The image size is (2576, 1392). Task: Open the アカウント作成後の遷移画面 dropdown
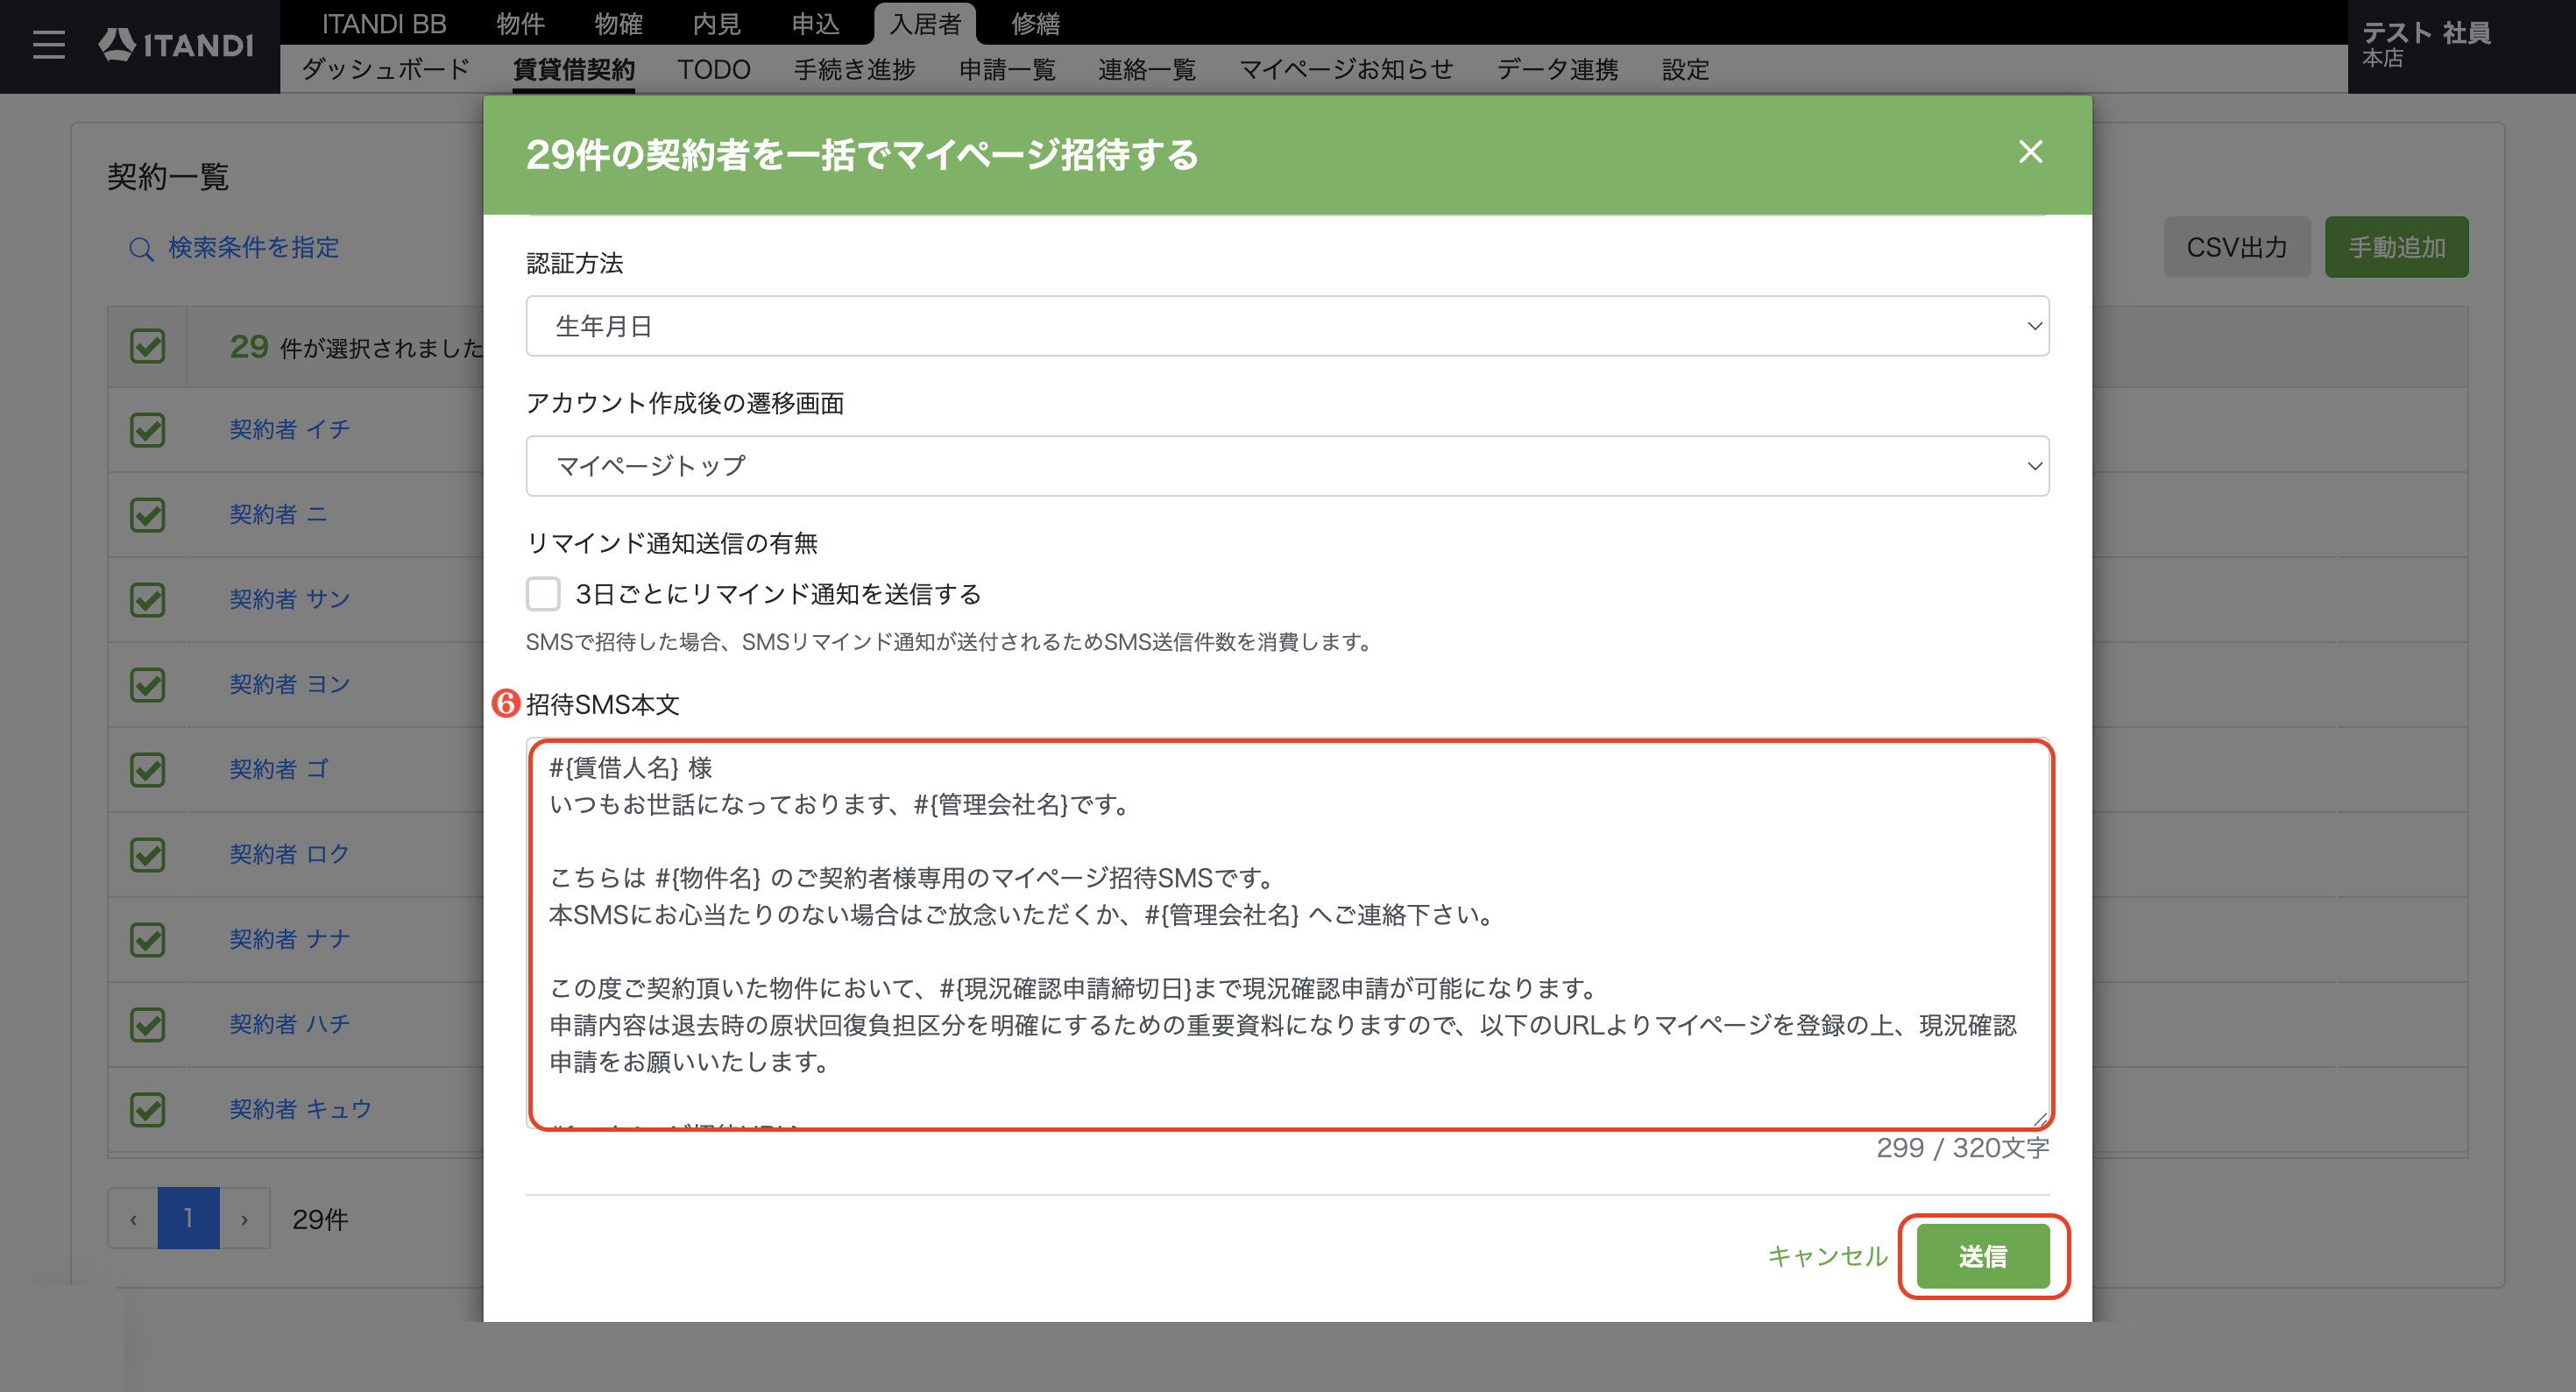click(x=1287, y=466)
